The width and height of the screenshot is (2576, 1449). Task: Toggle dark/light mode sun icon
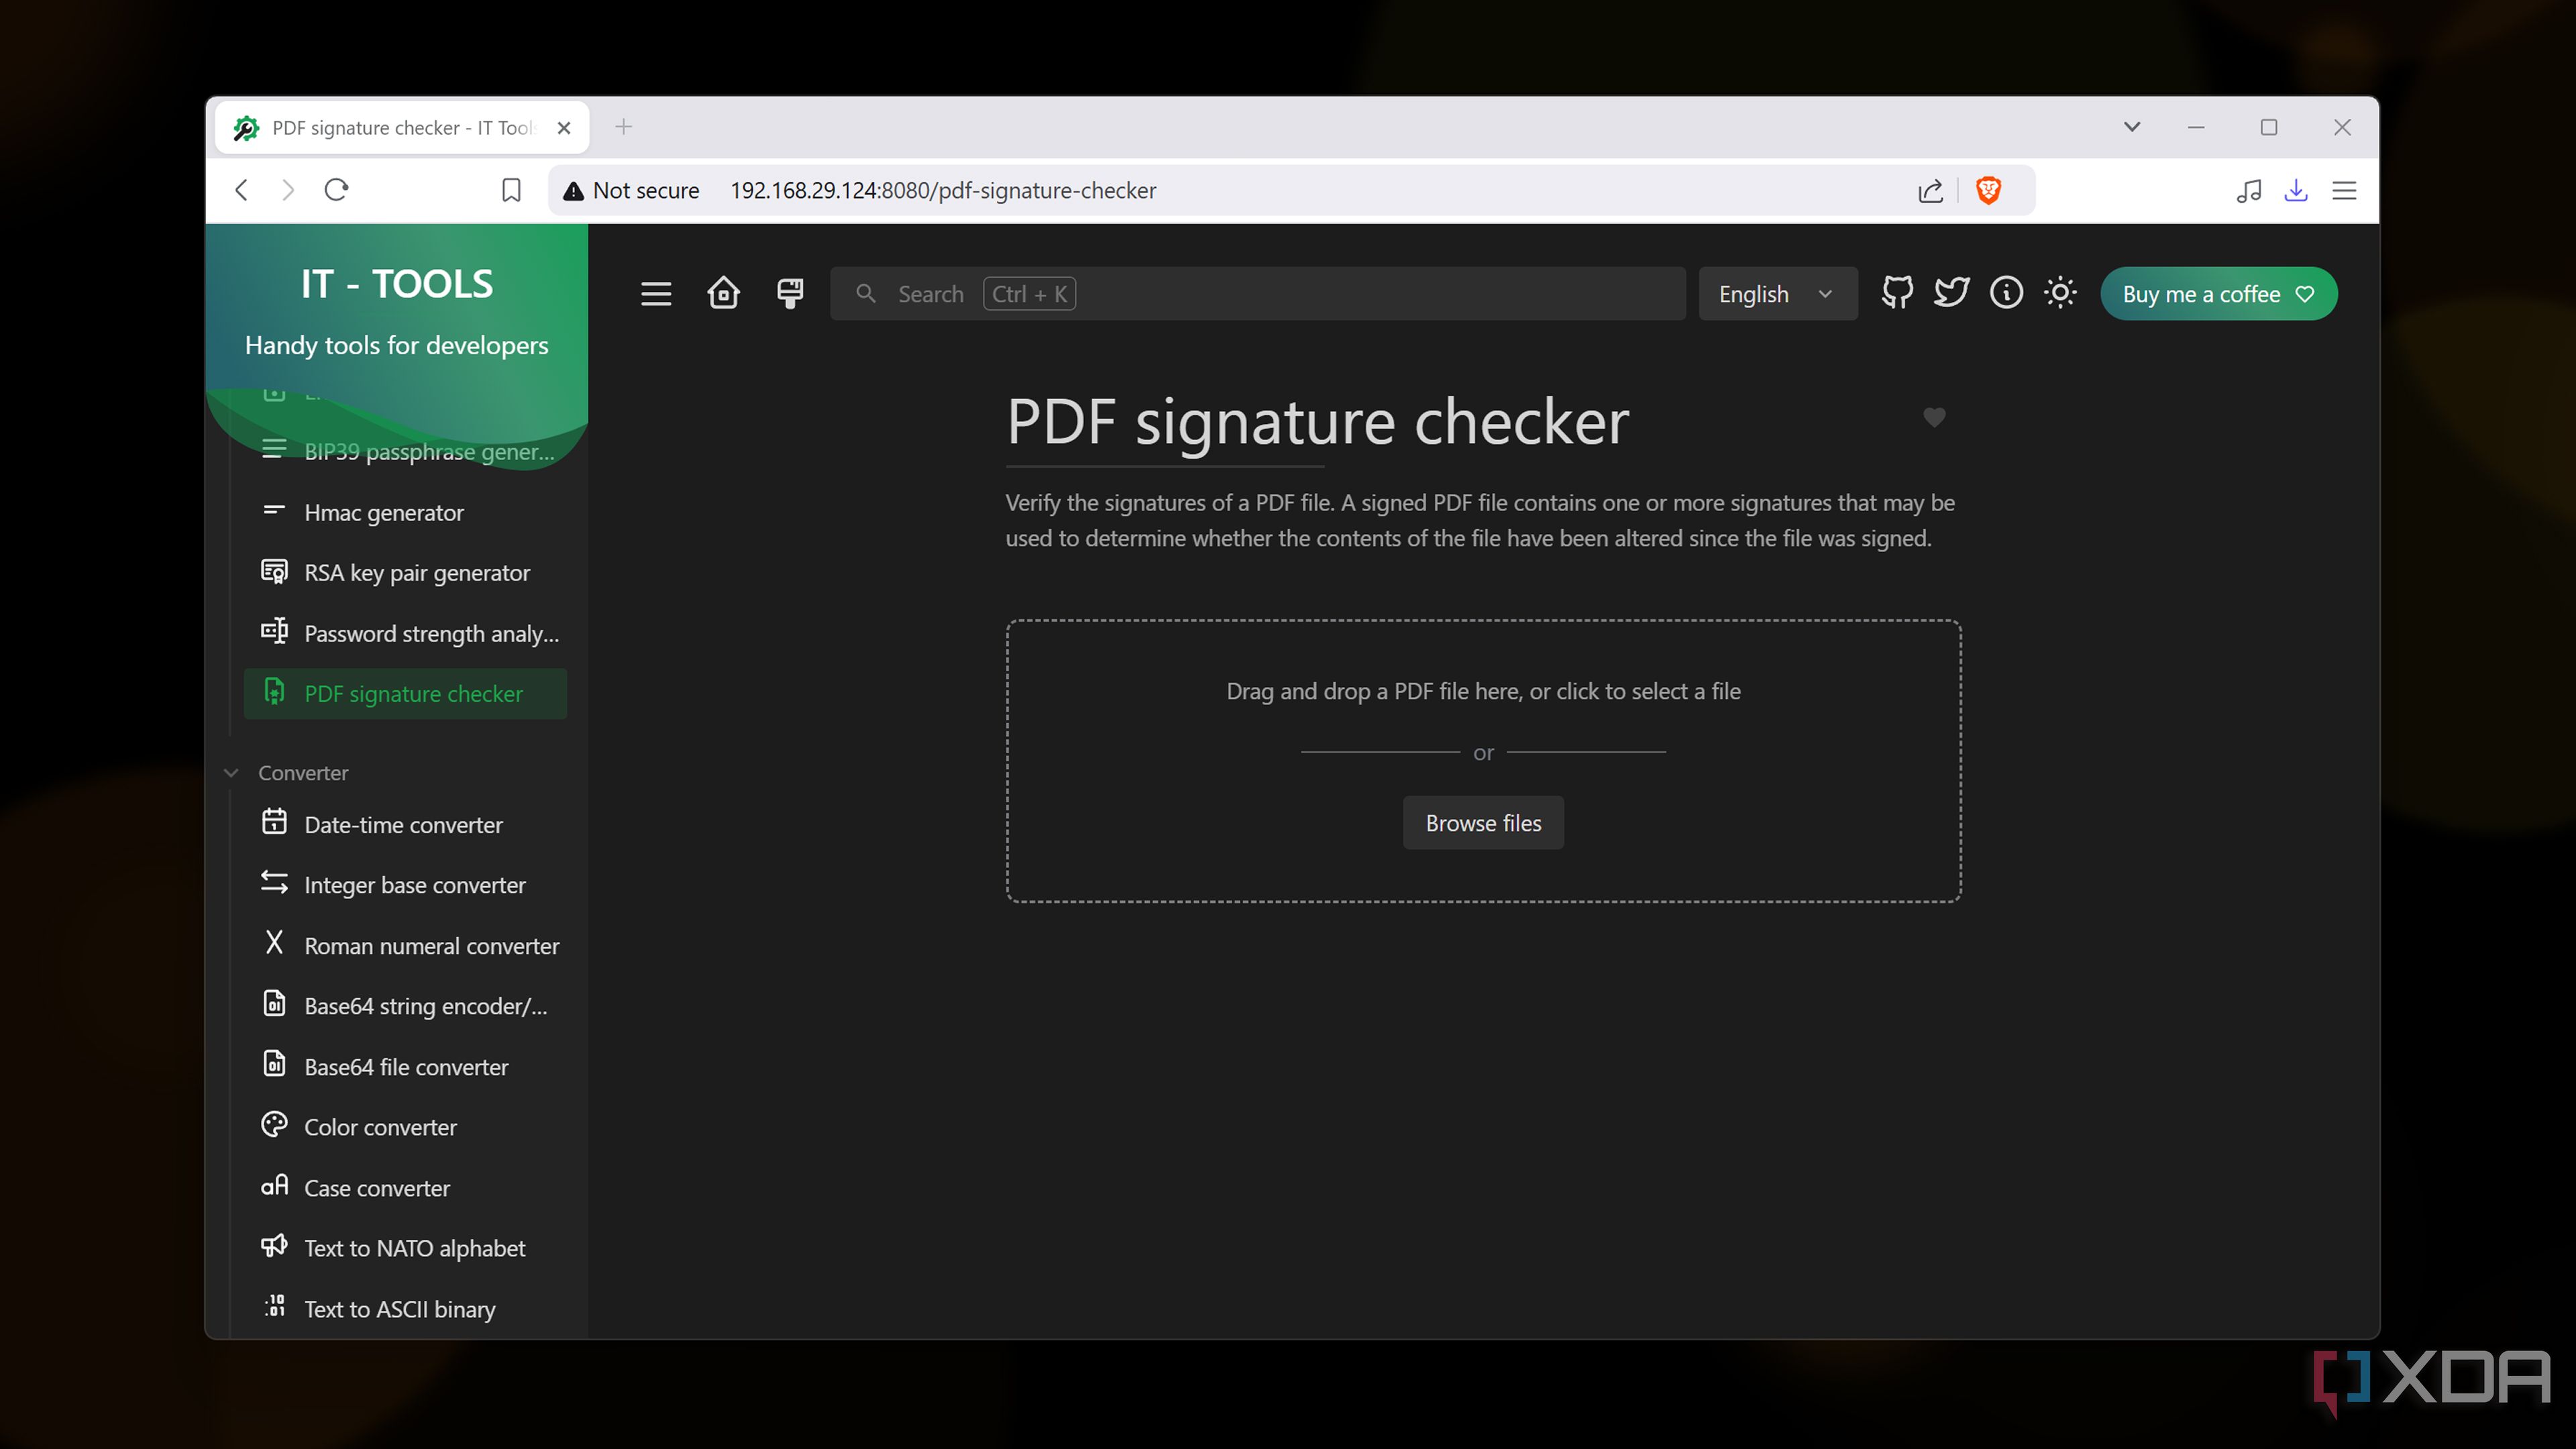click(x=2060, y=293)
